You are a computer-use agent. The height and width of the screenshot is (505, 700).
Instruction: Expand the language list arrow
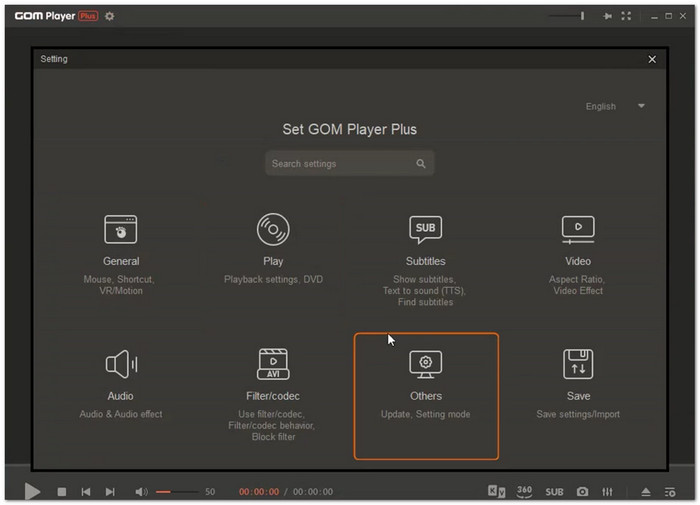[x=641, y=106]
